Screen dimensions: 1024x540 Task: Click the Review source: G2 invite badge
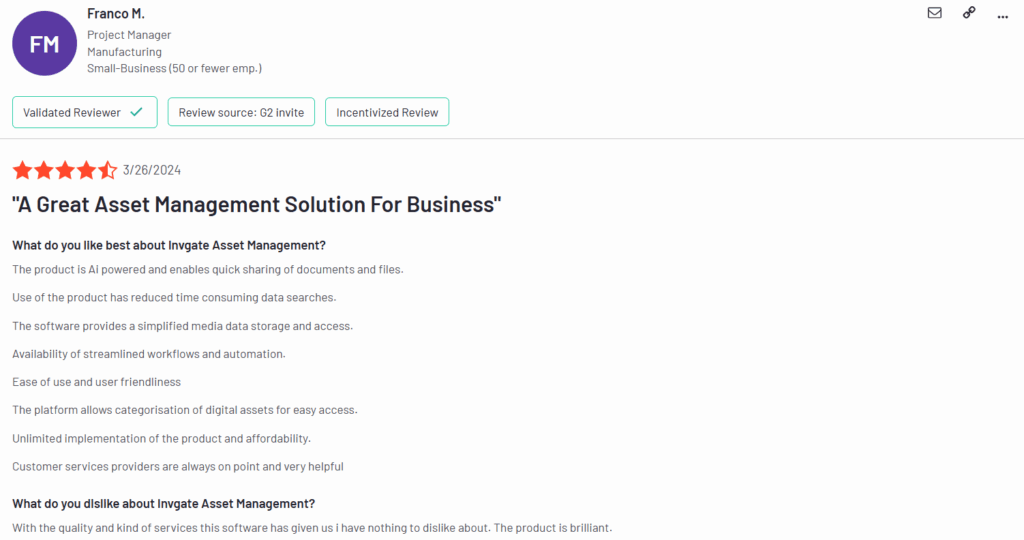click(x=241, y=112)
